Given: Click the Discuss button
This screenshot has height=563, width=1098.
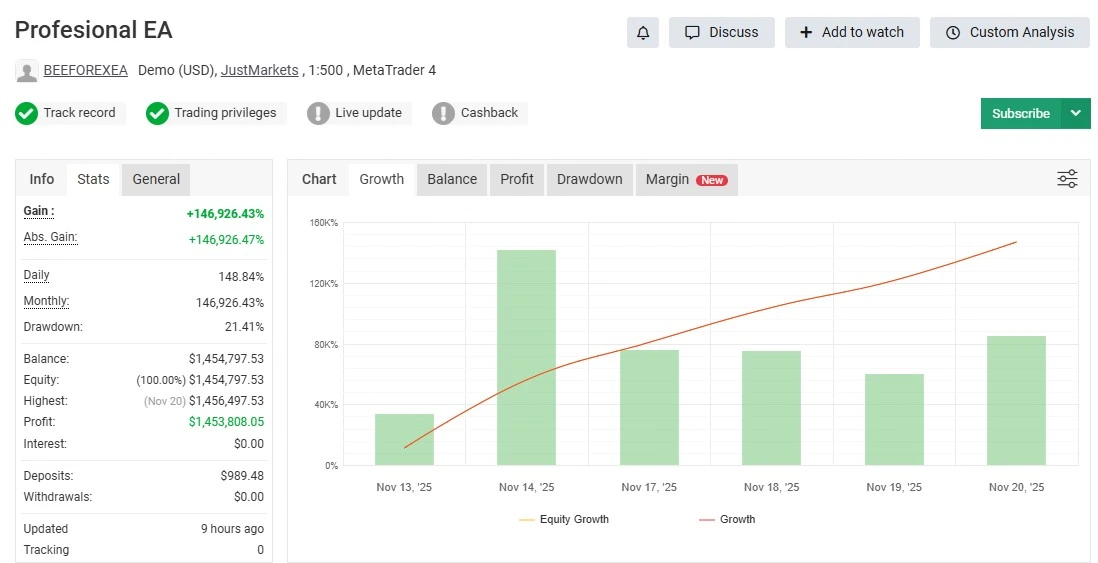Looking at the screenshot, I should (721, 32).
